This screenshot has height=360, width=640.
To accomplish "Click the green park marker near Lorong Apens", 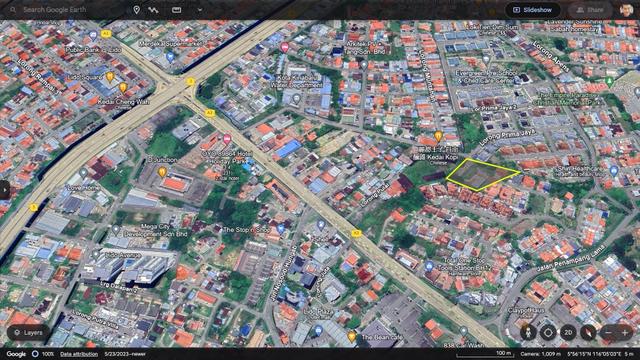I will 609,81.
